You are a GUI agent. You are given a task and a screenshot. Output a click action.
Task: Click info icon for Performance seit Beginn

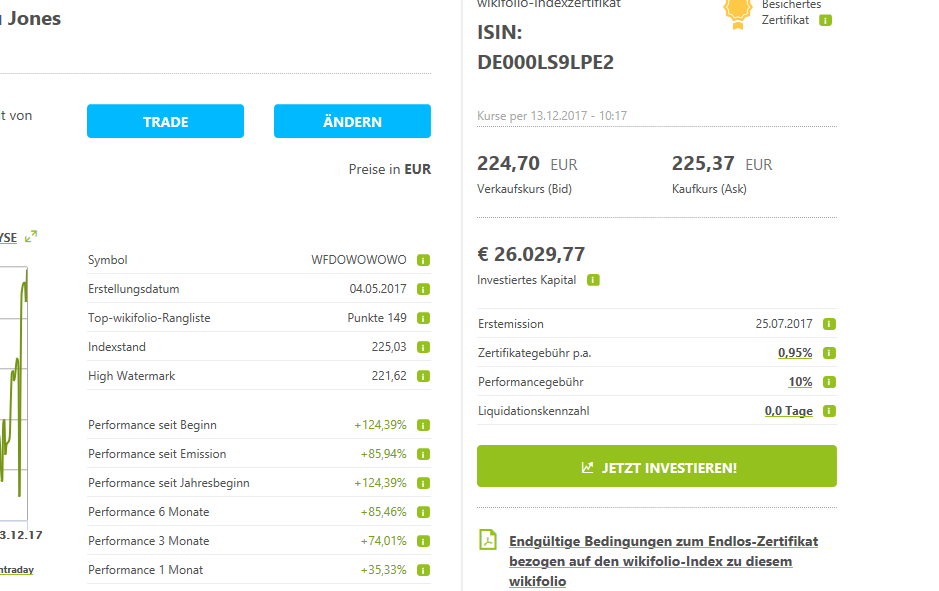click(x=422, y=424)
